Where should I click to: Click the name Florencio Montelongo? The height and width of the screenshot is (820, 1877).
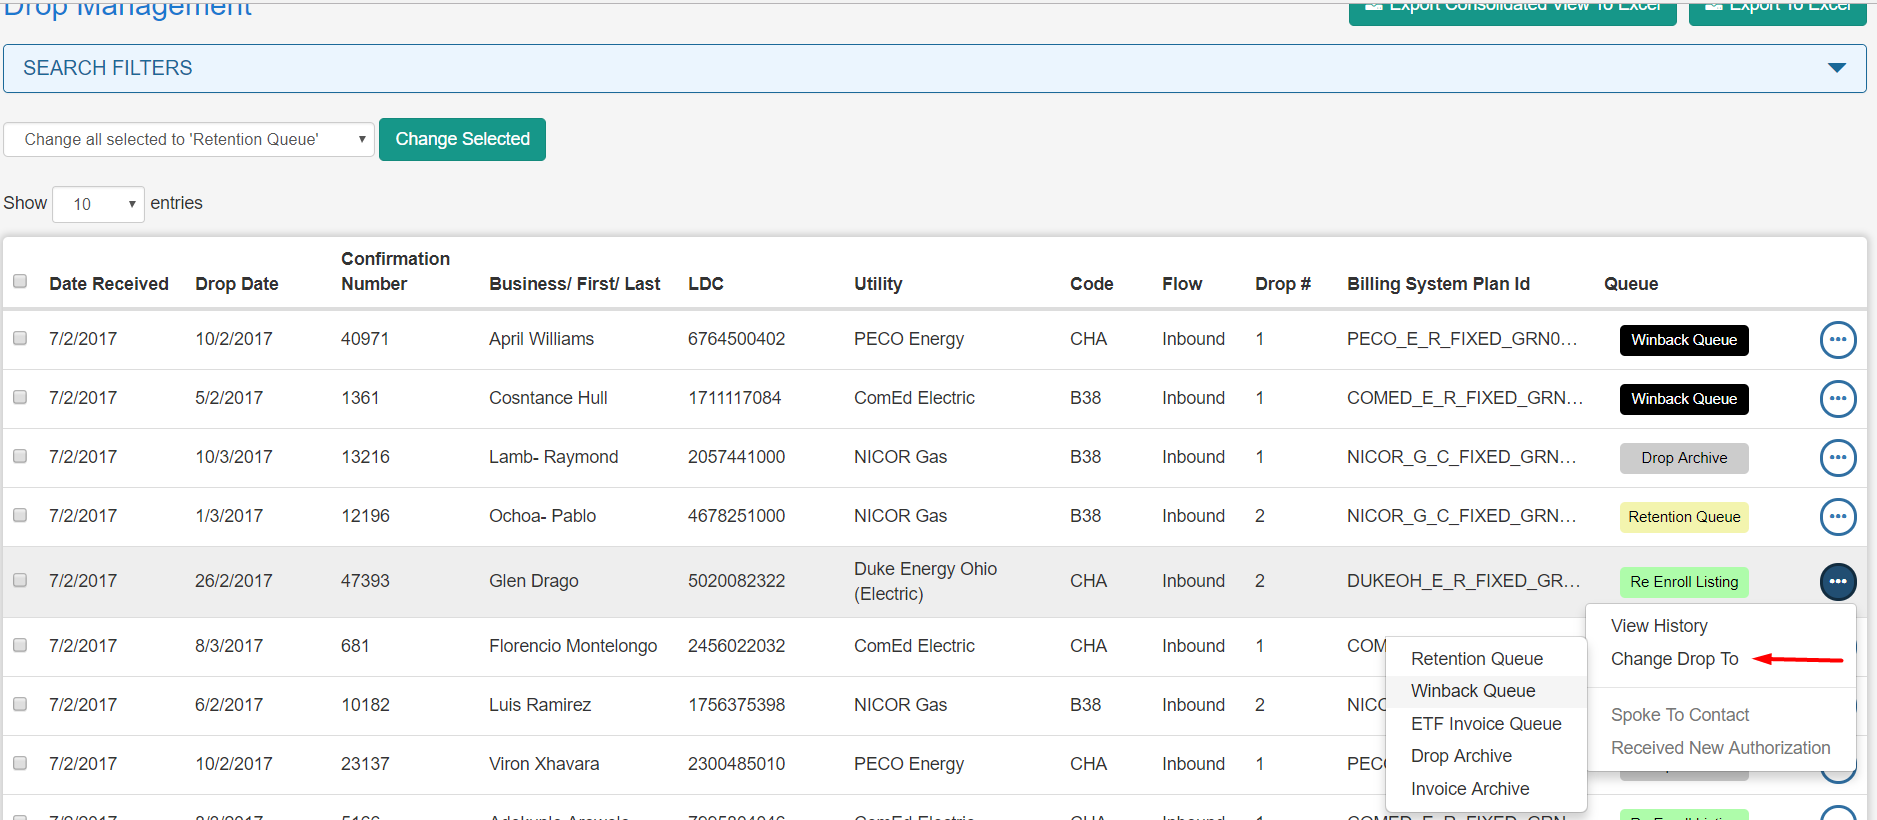(x=573, y=646)
